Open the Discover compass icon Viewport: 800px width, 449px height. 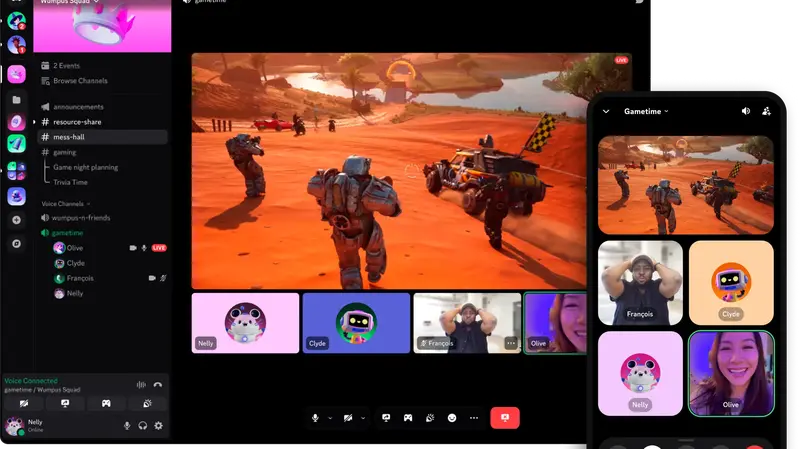tap(16, 243)
